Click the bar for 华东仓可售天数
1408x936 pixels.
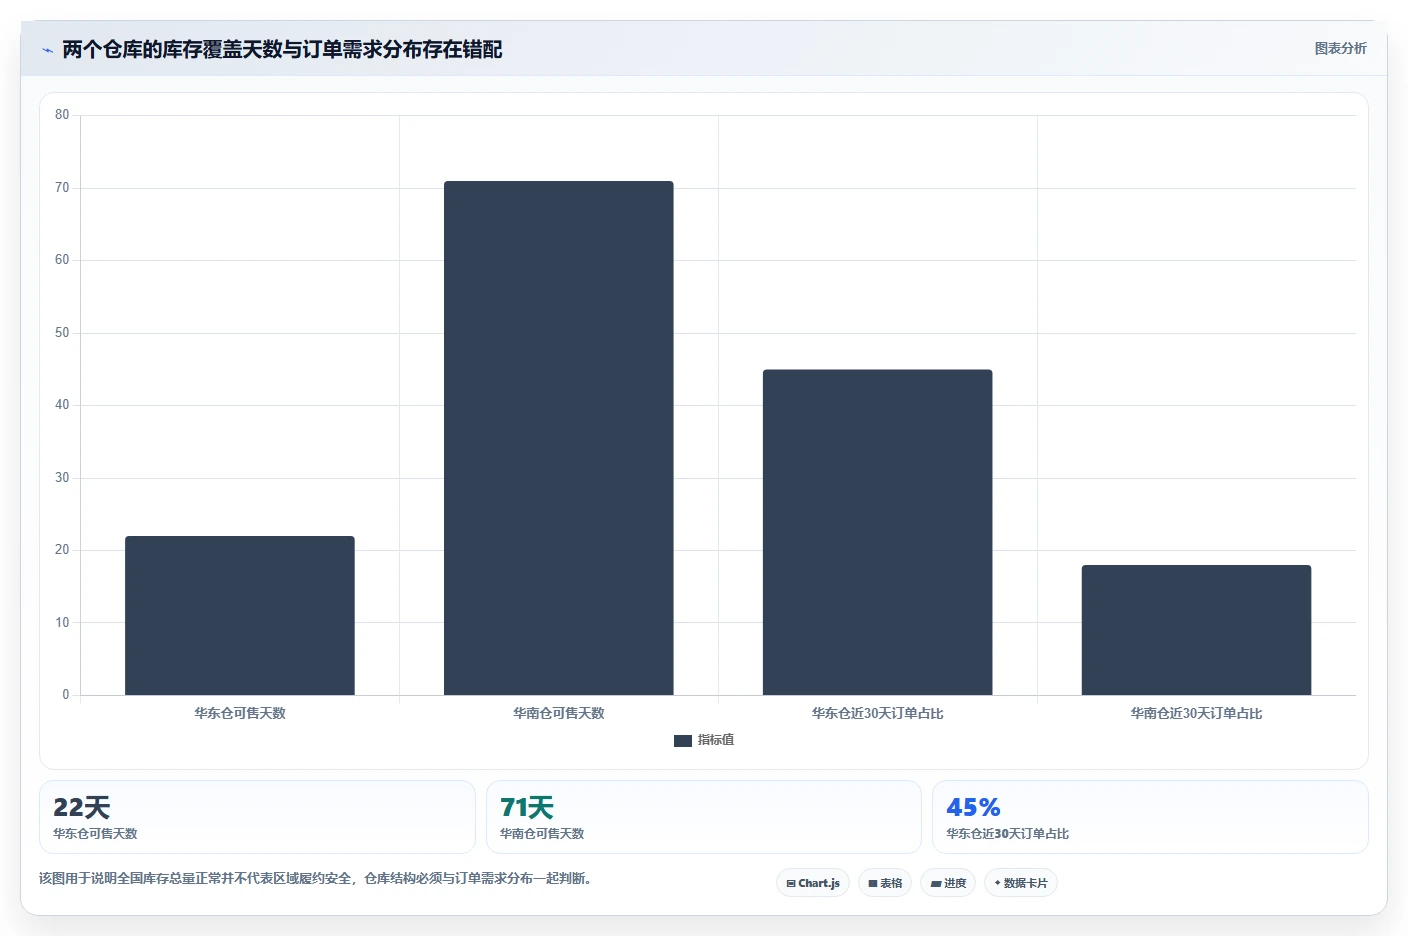(240, 615)
